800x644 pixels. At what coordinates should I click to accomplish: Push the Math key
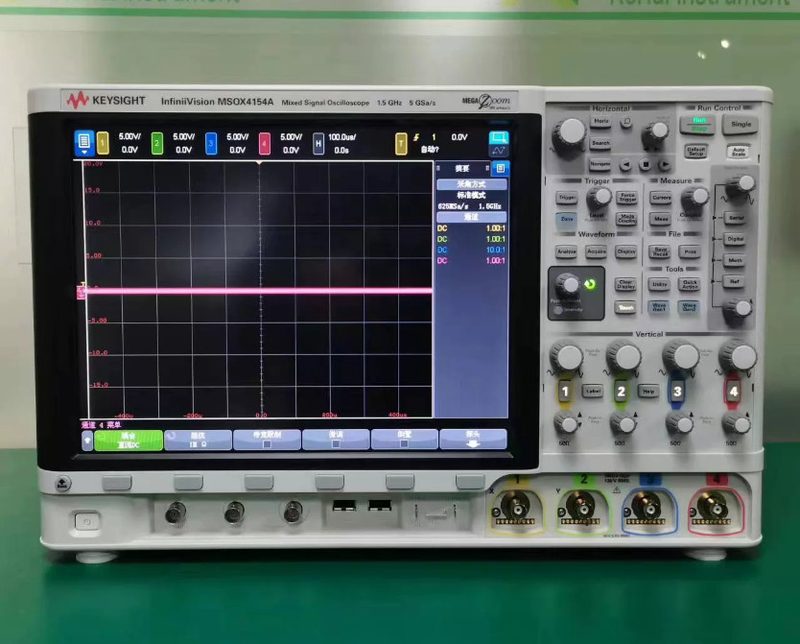(x=735, y=260)
